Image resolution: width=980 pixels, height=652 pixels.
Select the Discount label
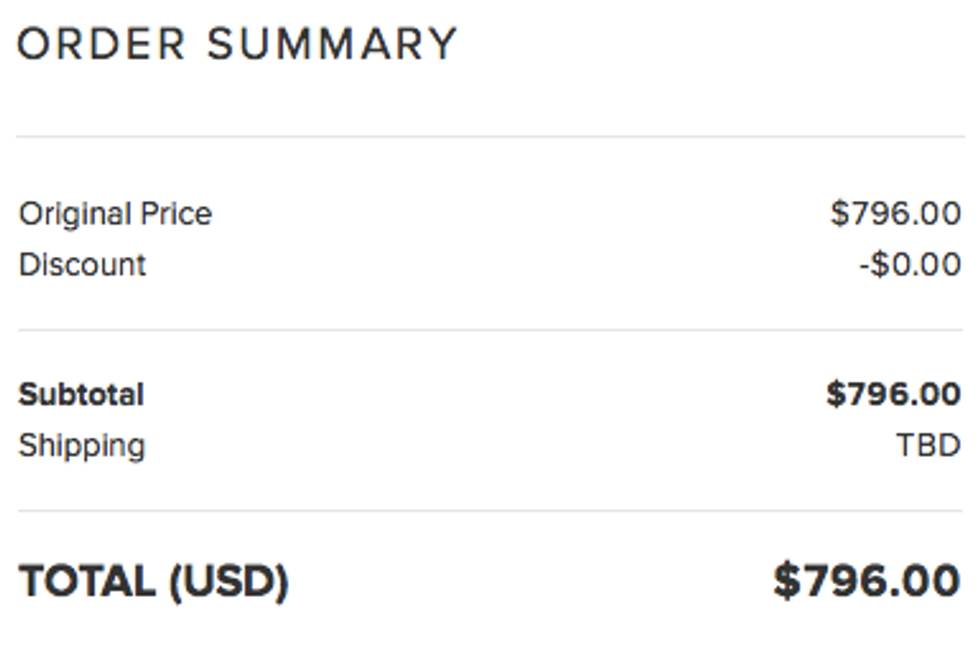point(82,265)
